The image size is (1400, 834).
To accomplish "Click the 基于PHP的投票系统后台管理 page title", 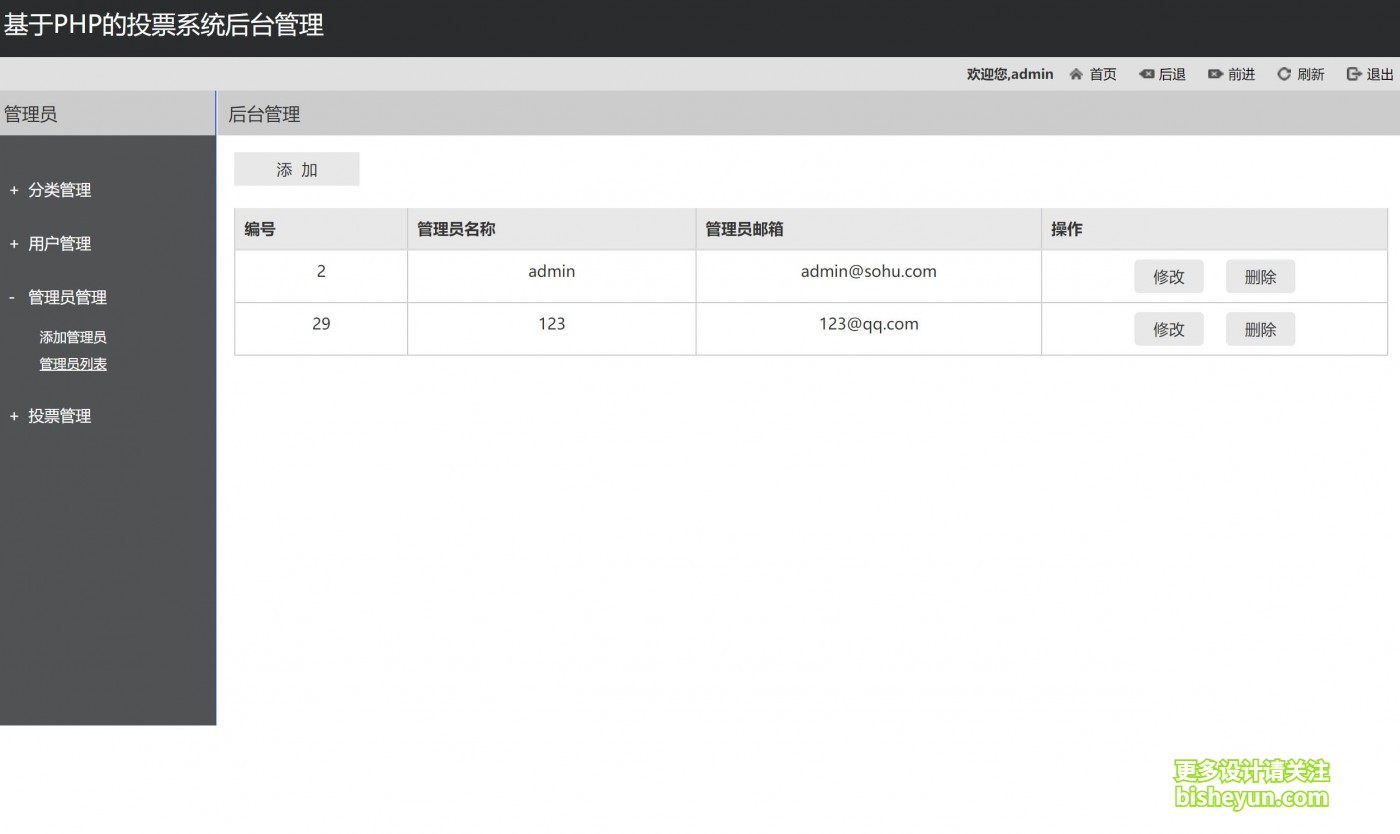I will tap(164, 25).
